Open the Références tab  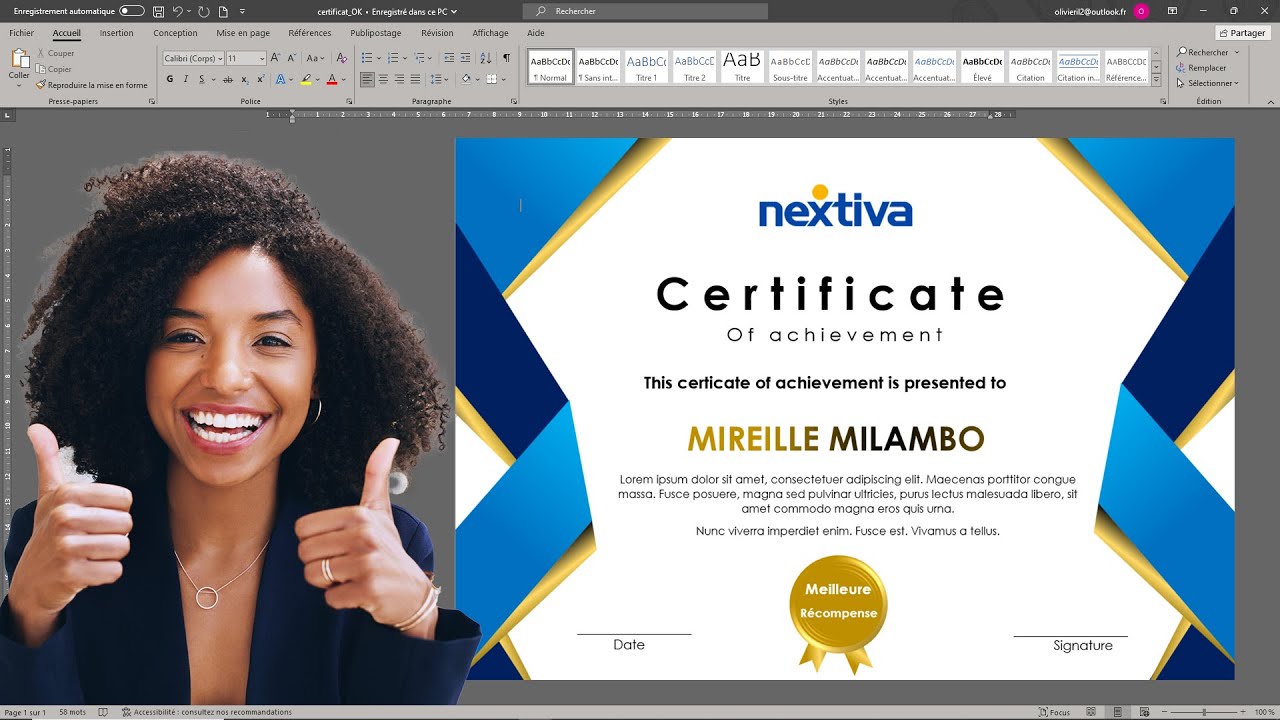[310, 33]
